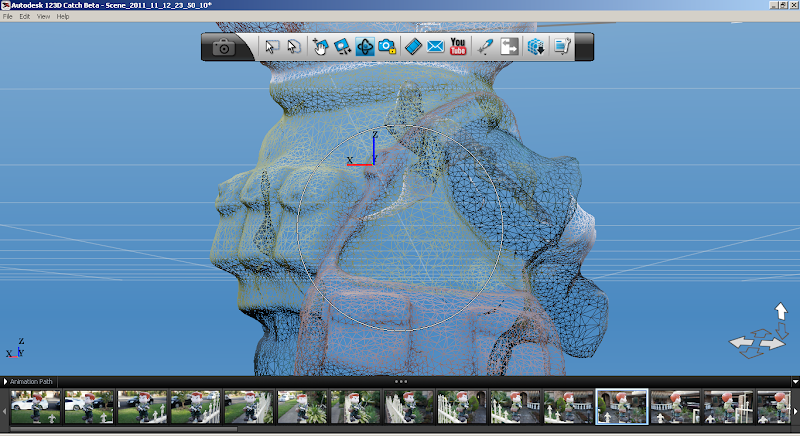Click the white up navigation arrow

point(780,313)
